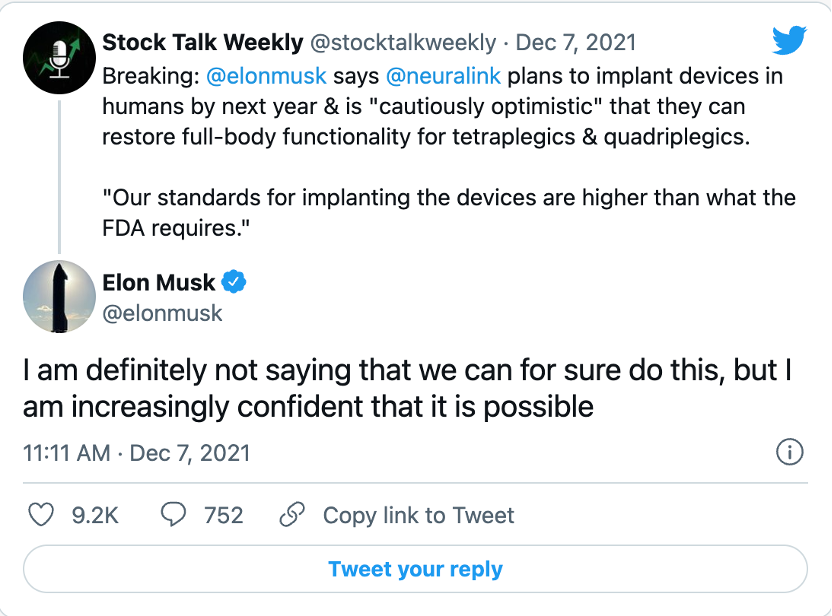Open the tweet info circle icon
Viewport: 832px width, 616px height.
tap(790, 452)
